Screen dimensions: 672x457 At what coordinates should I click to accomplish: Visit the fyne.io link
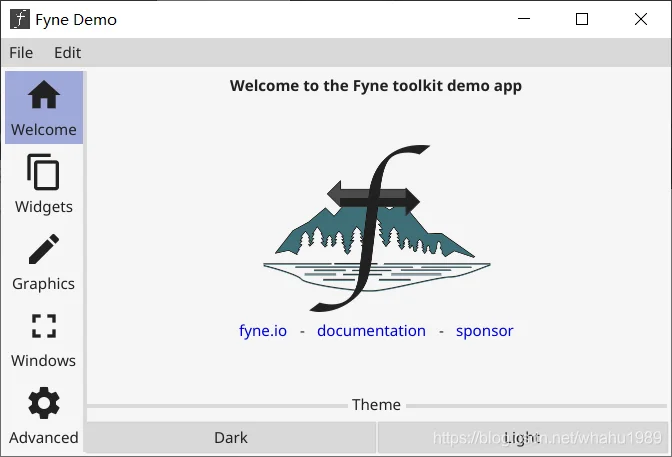coord(263,331)
